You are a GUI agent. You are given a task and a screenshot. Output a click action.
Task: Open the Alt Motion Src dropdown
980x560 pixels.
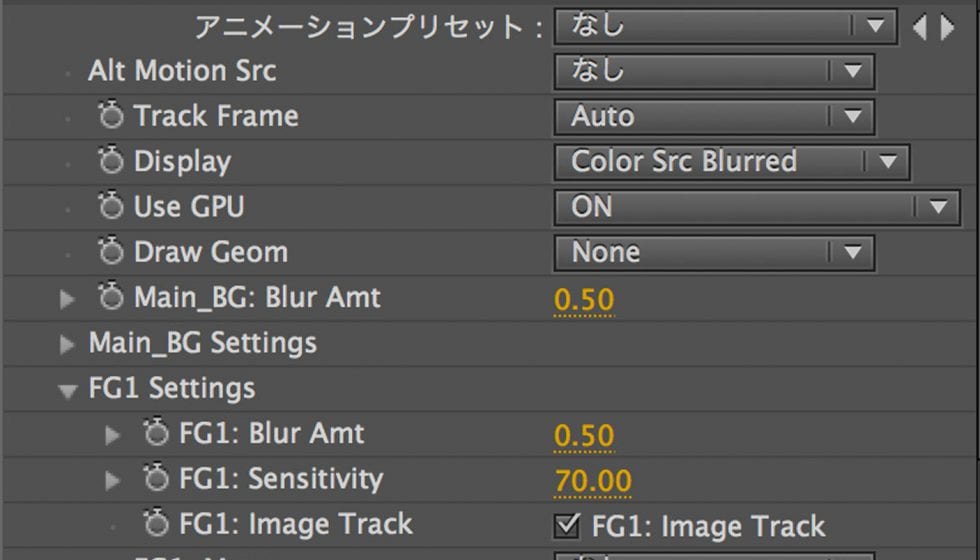714,71
